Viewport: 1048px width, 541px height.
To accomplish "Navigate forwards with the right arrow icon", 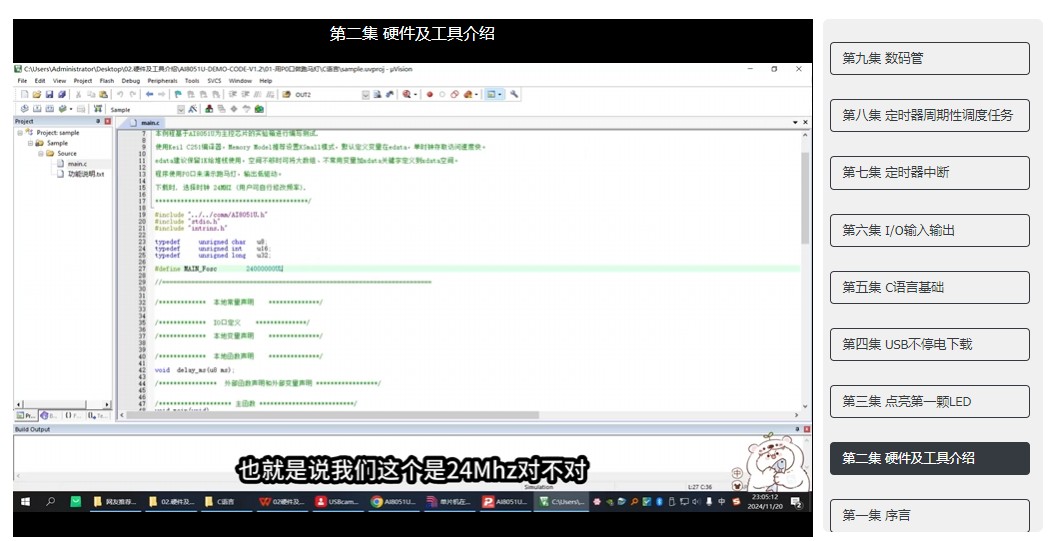I will (162, 94).
